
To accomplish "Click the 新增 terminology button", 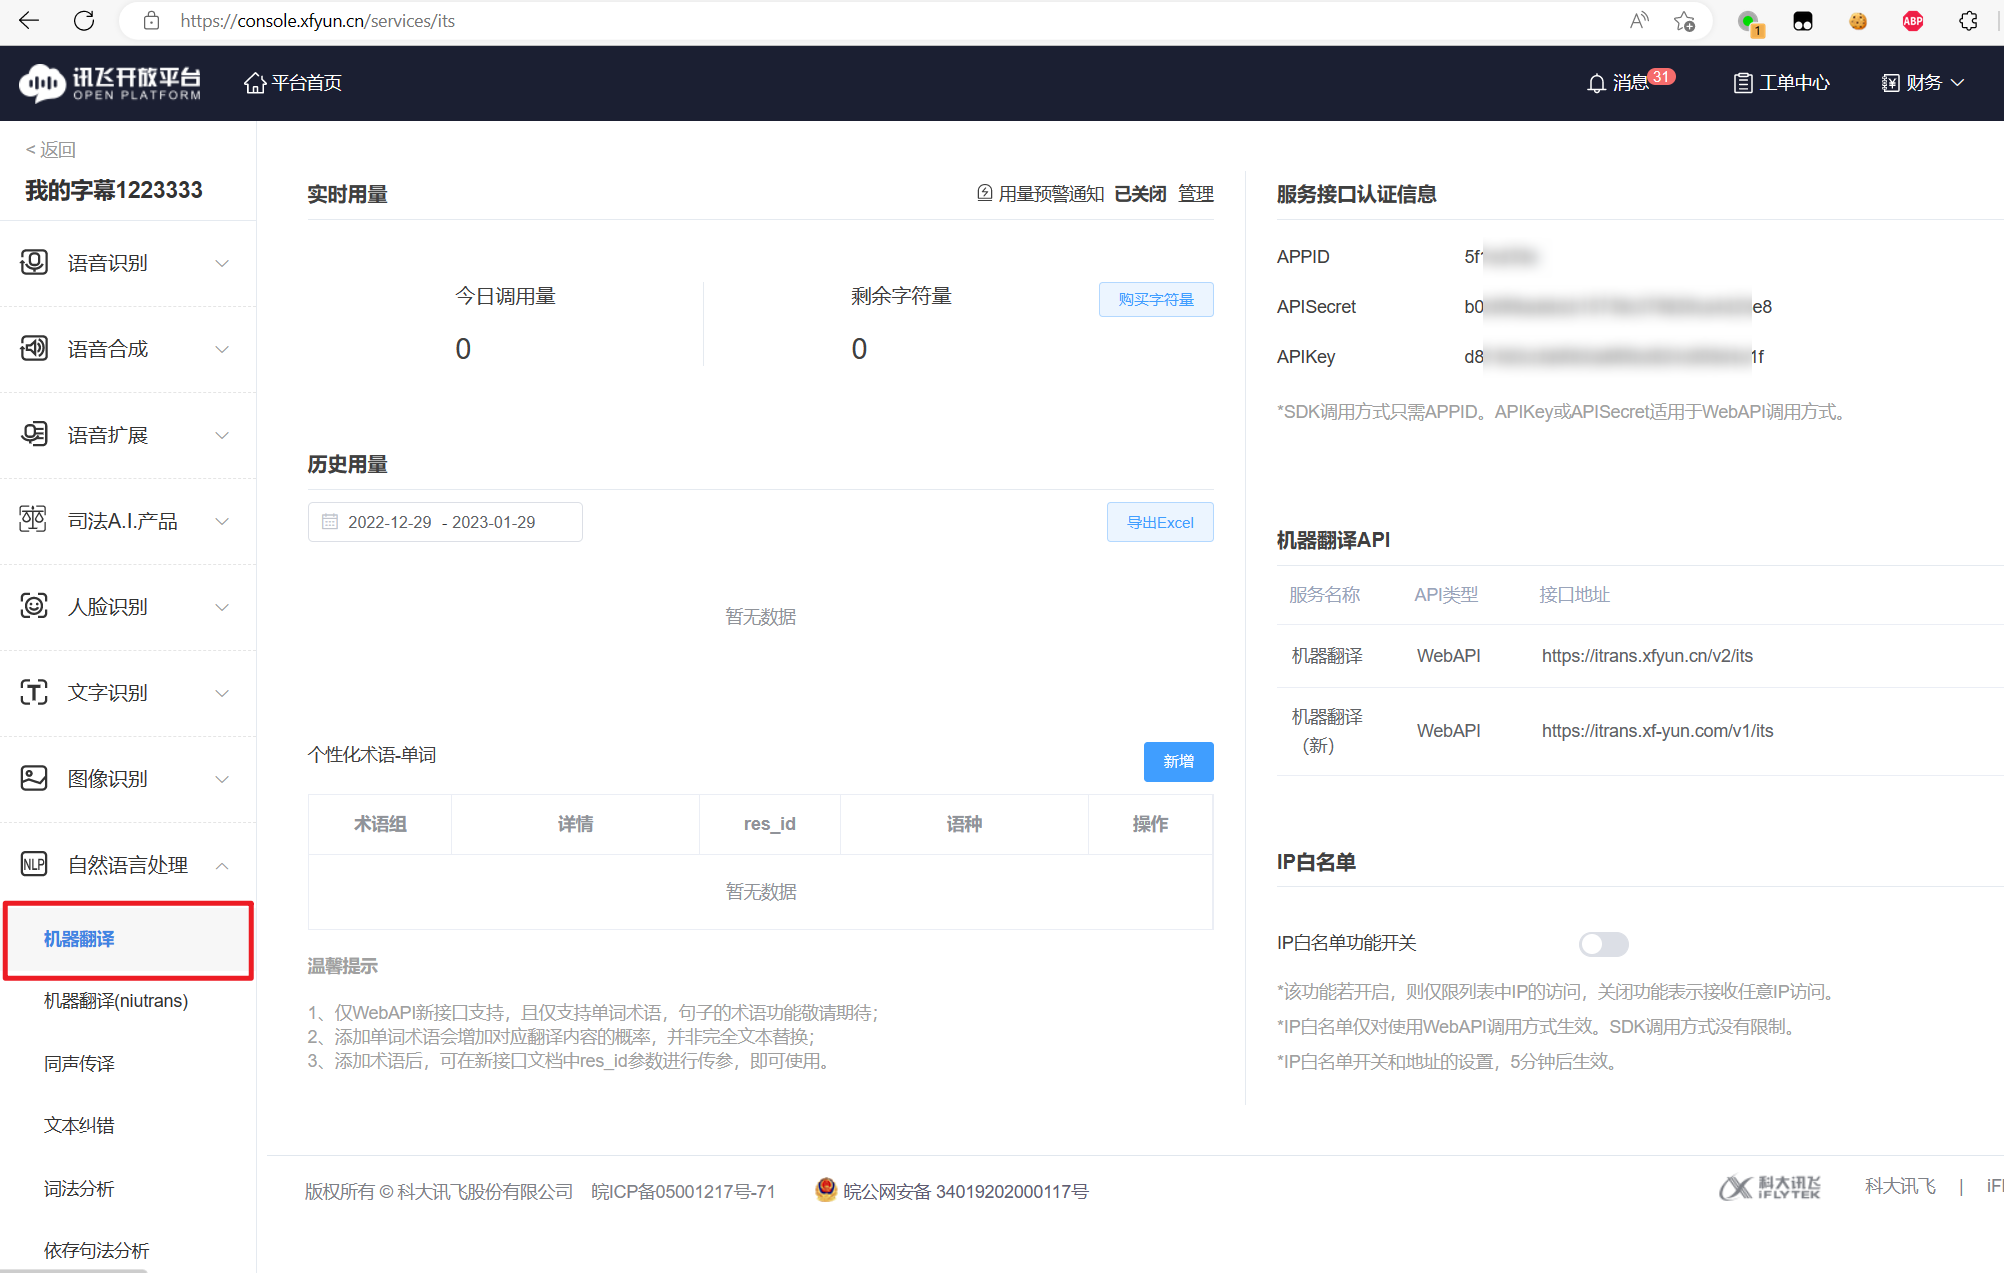I will [1179, 762].
